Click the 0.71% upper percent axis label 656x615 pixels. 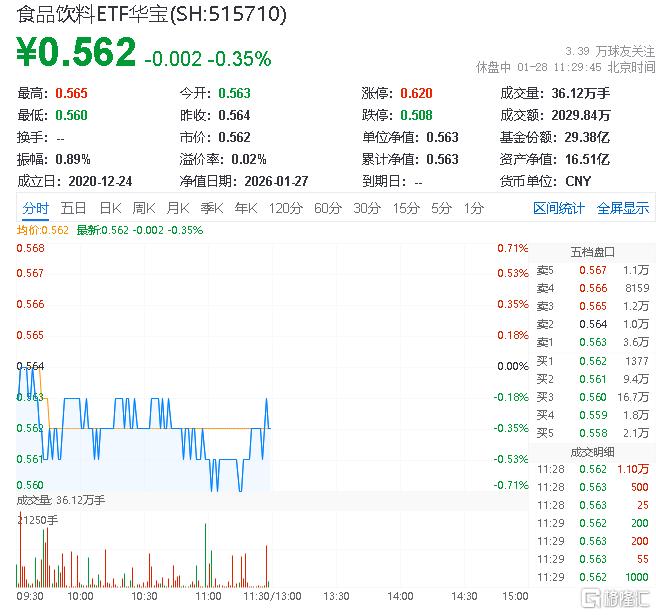[x=512, y=249]
